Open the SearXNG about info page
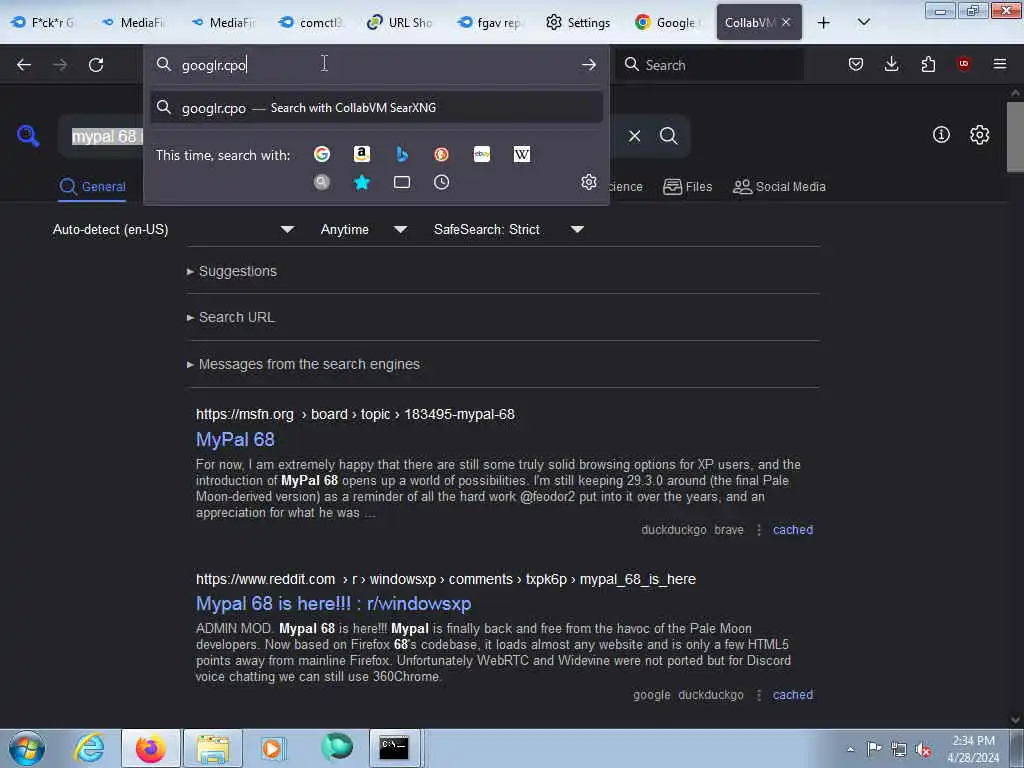Image resolution: width=1024 pixels, height=768 pixels. (941, 135)
